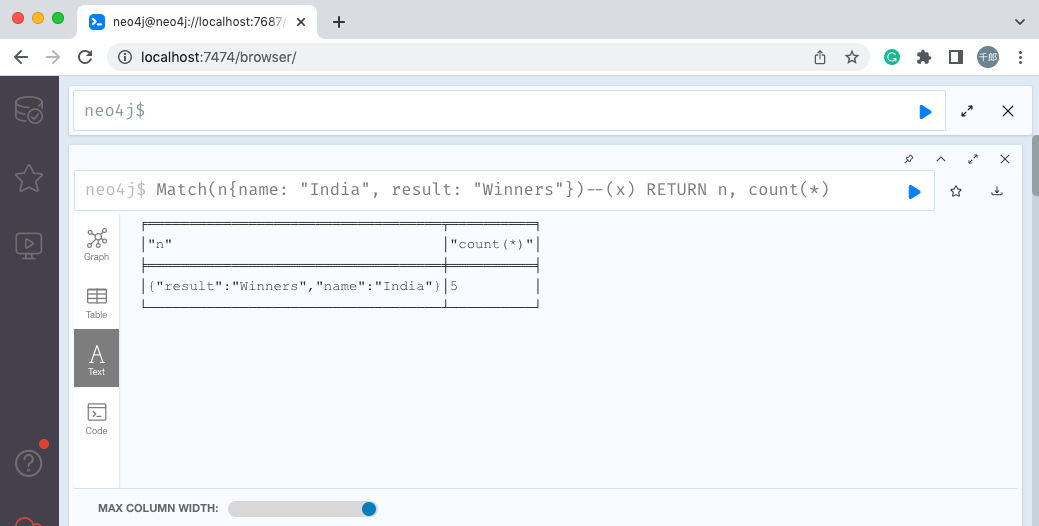This screenshot has height=526, width=1039.
Task: Open the Database information sidebar icon
Action: 29,110
